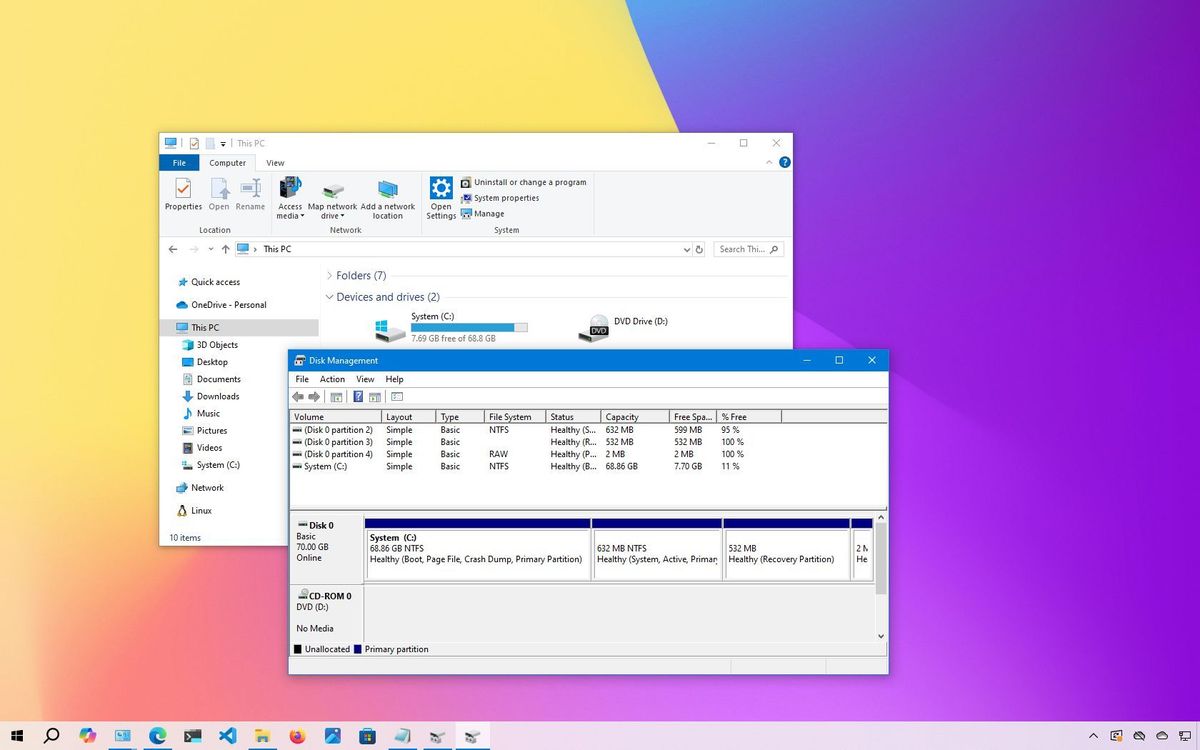Open Microsoft Edge from the taskbar
Screen dimensions: 1200x750
[157, 735]
